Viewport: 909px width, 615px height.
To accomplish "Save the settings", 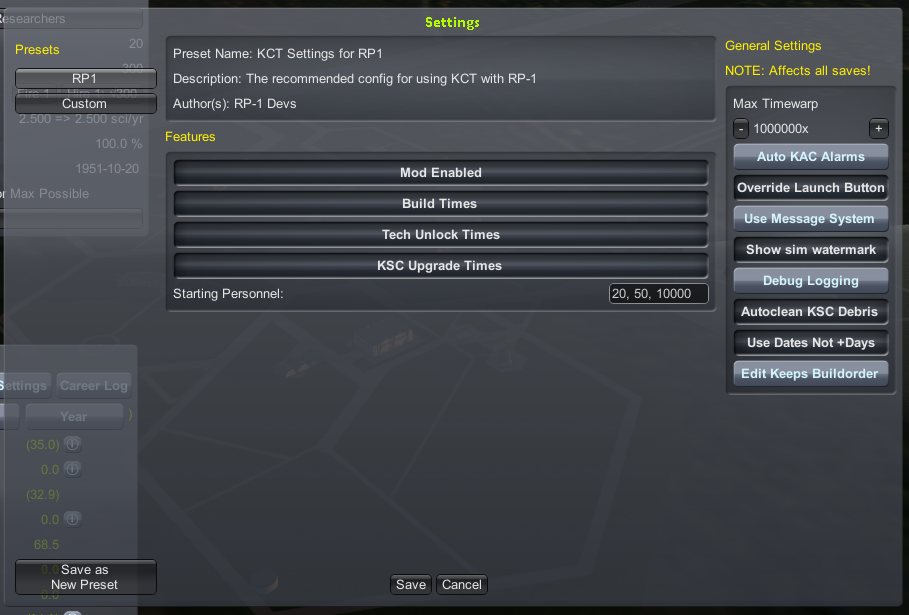I will click(x=411, y=584).
